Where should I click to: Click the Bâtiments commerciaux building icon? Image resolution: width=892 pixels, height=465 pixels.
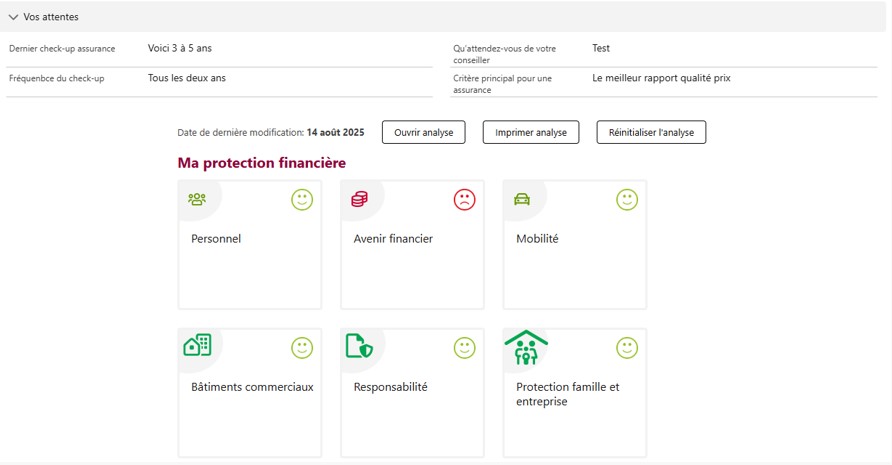(197, 346)
